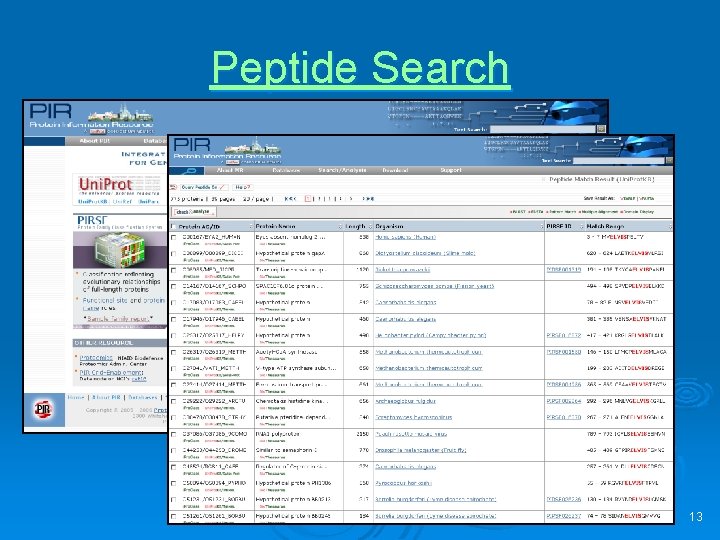Screen dimensions: 720x540
Task: Check the box for the EYA2_HUMAN row
Action: [174, 237]
